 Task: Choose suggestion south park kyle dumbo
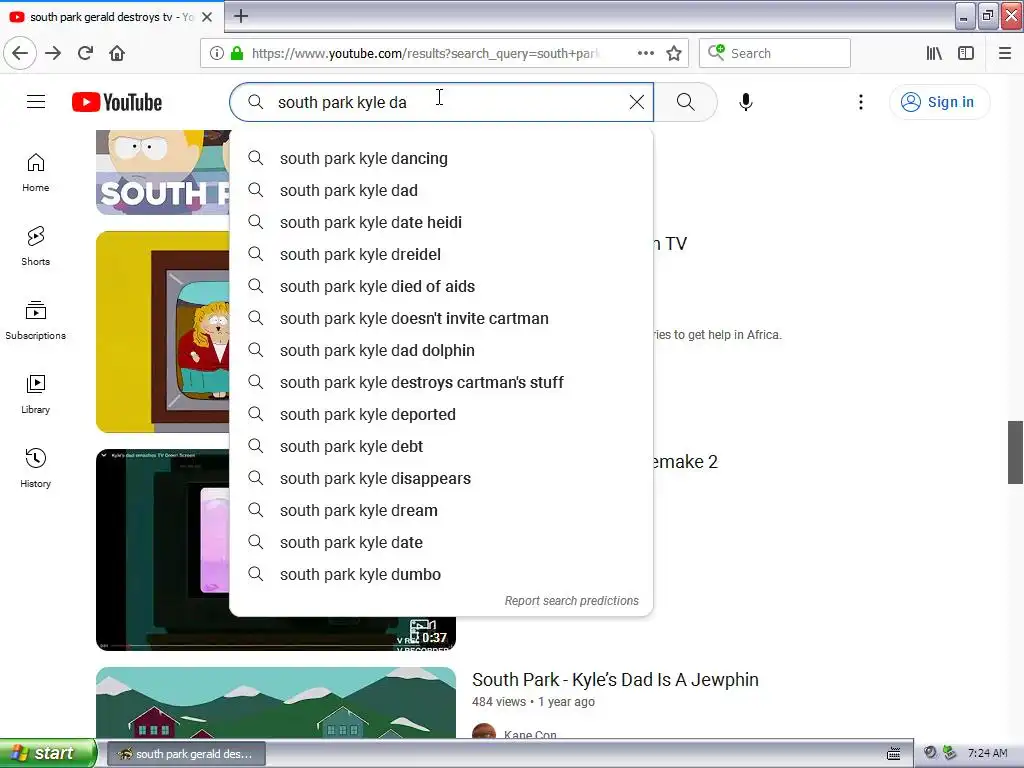pos(441,574)
